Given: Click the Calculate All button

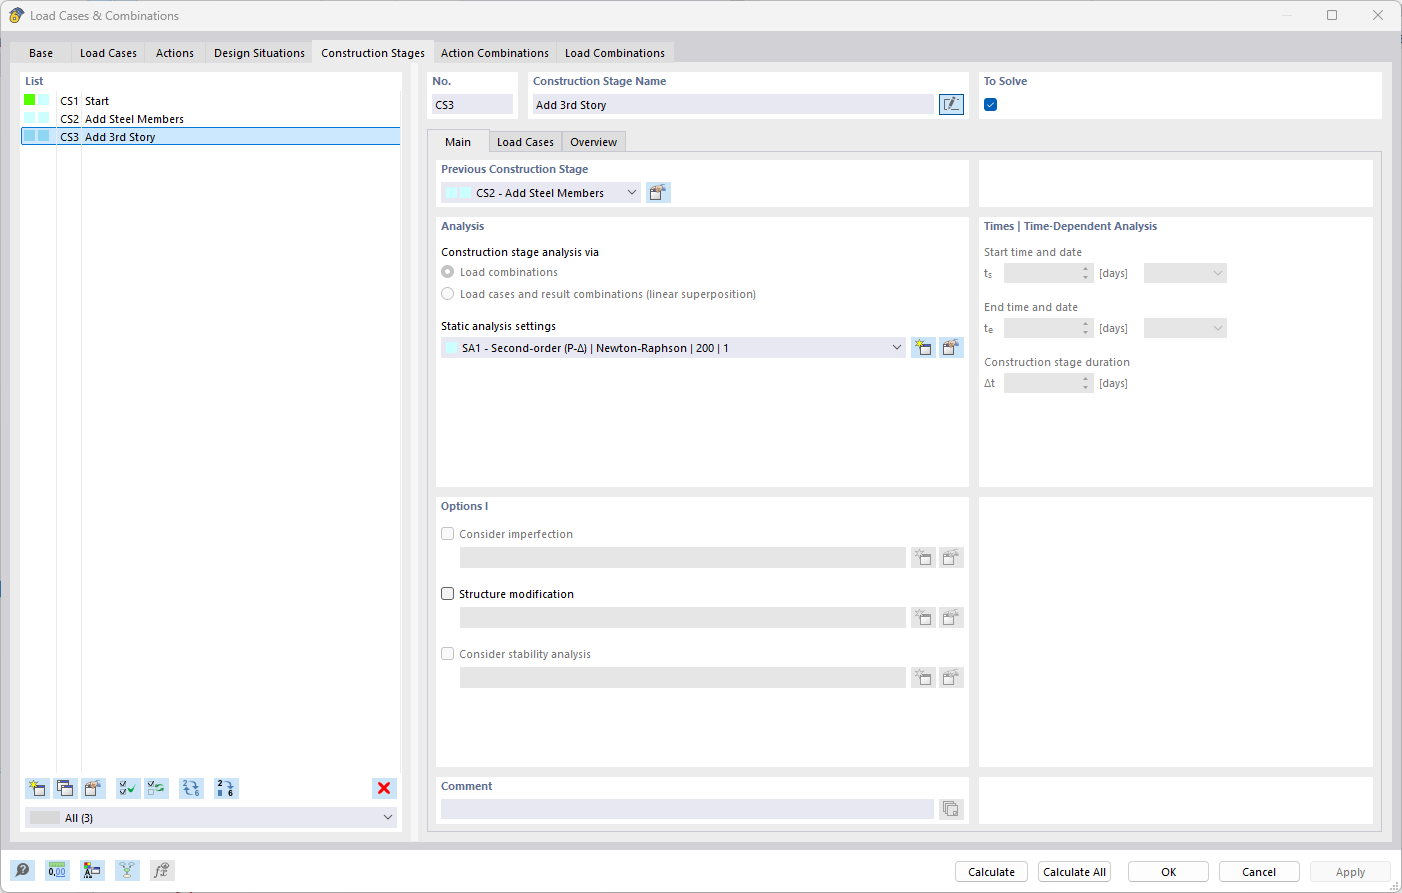Looking at the screenshot, I should (x=1075, y=872).
